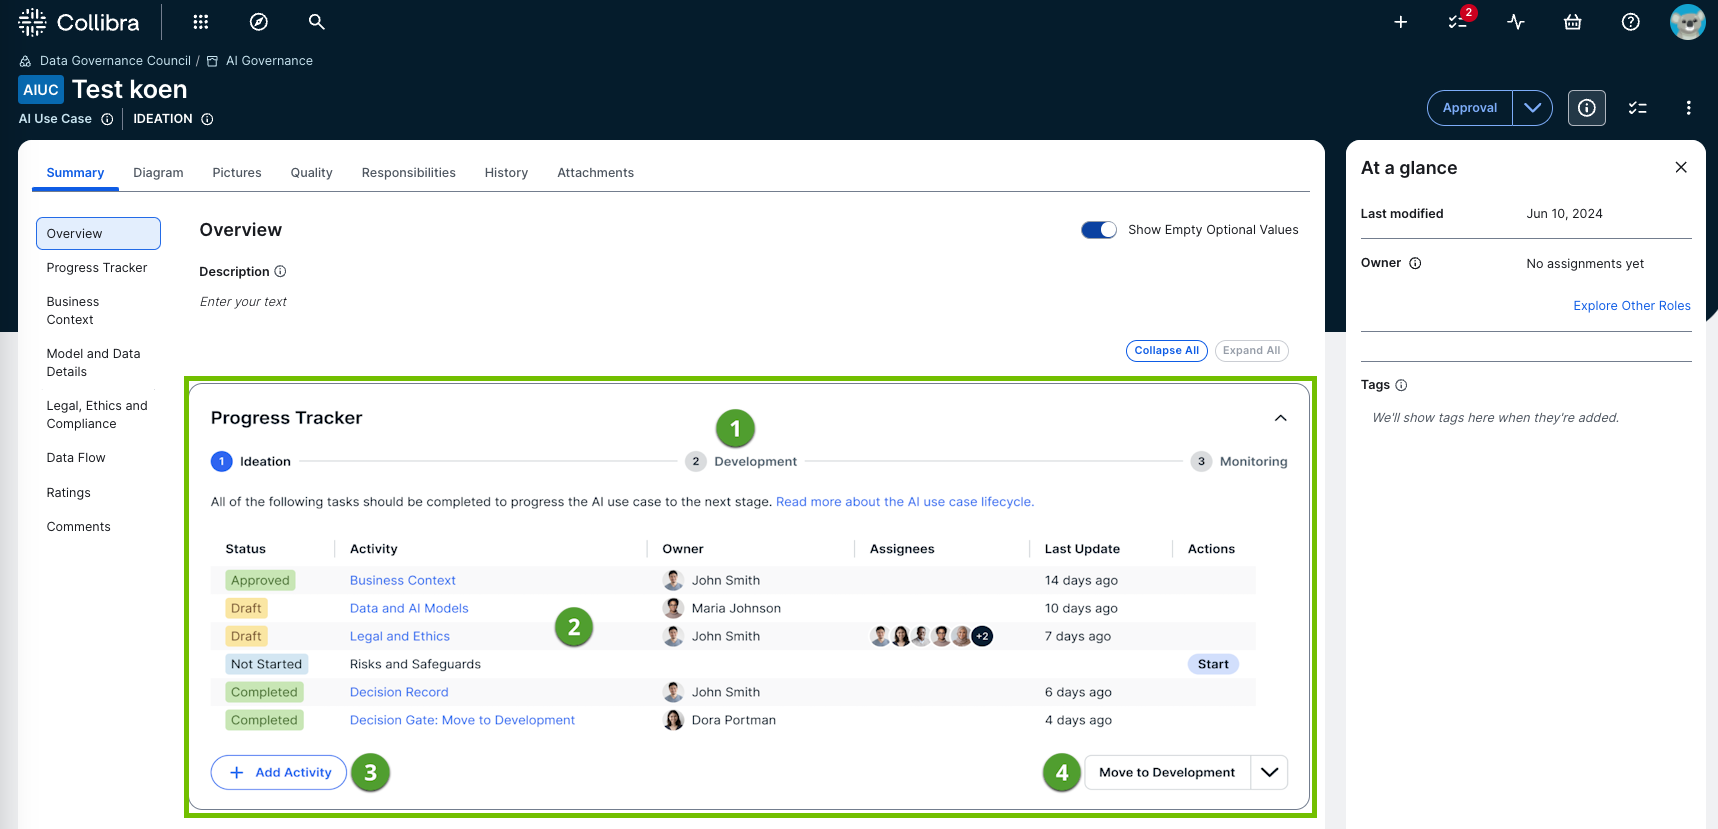The image size is (1718, 829).
Task: Close the At a glance panel
Action: tap(1681, 167)
